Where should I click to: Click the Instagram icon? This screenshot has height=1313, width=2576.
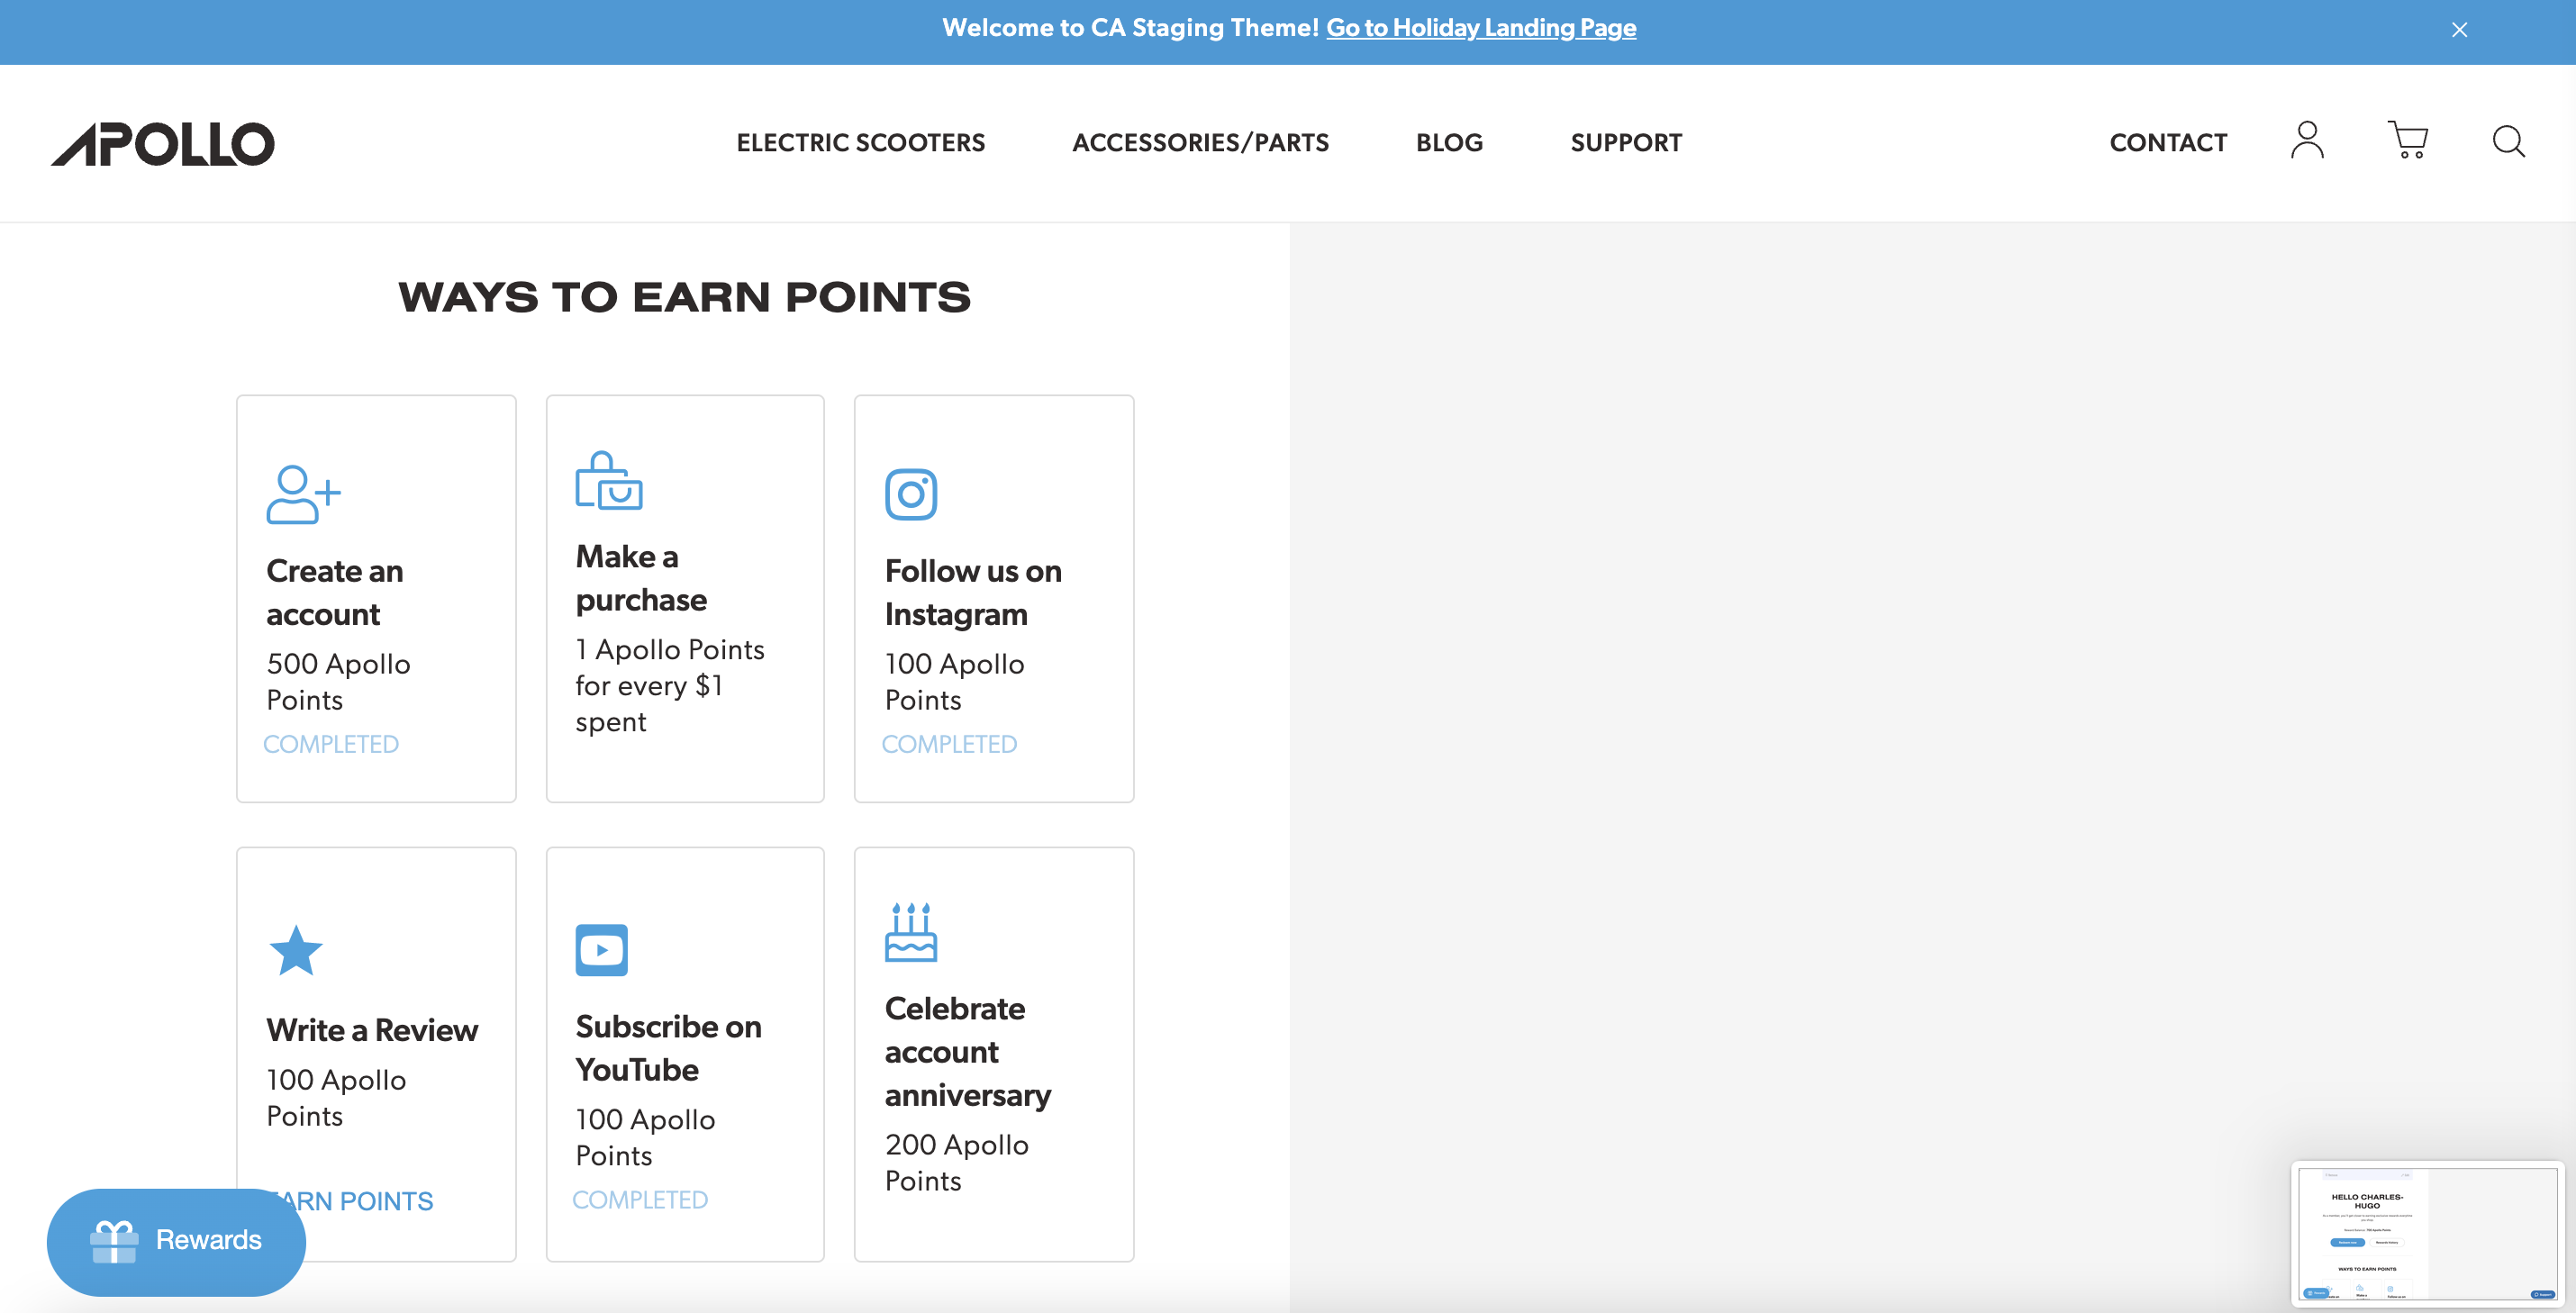(911, 494)
